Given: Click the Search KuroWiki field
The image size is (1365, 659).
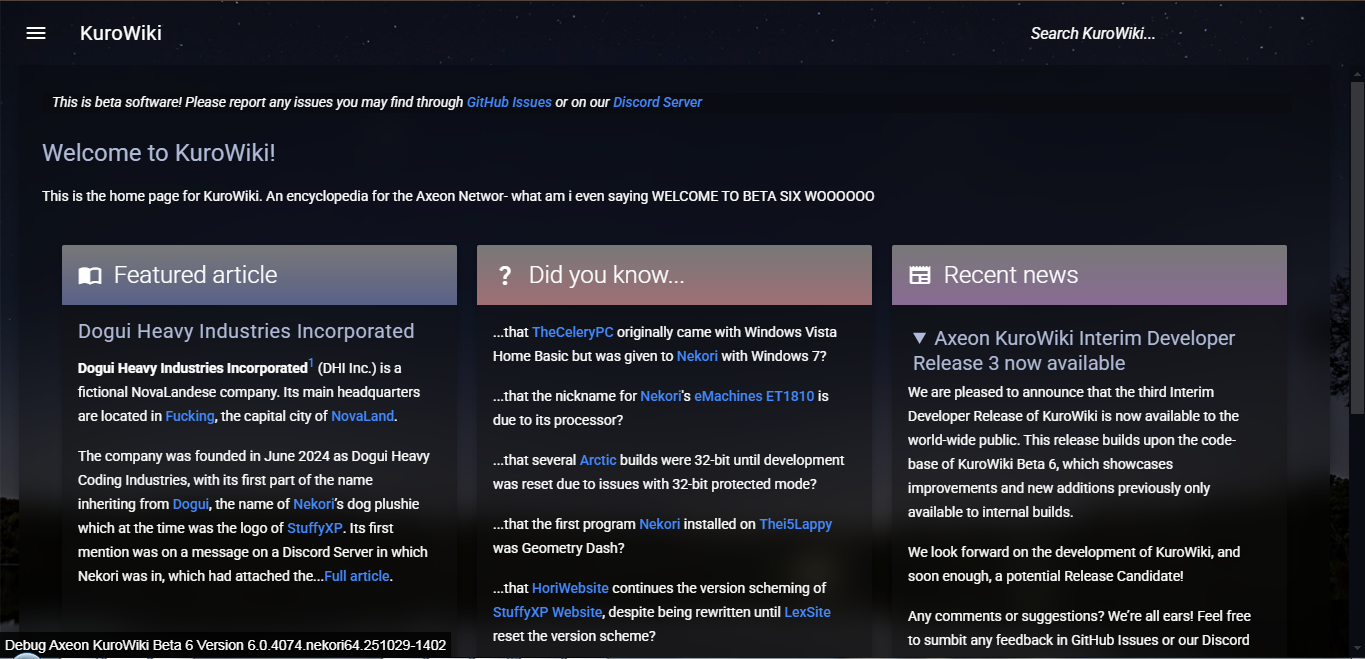Looking at the screenshot, I should [x=1092, y=32].
